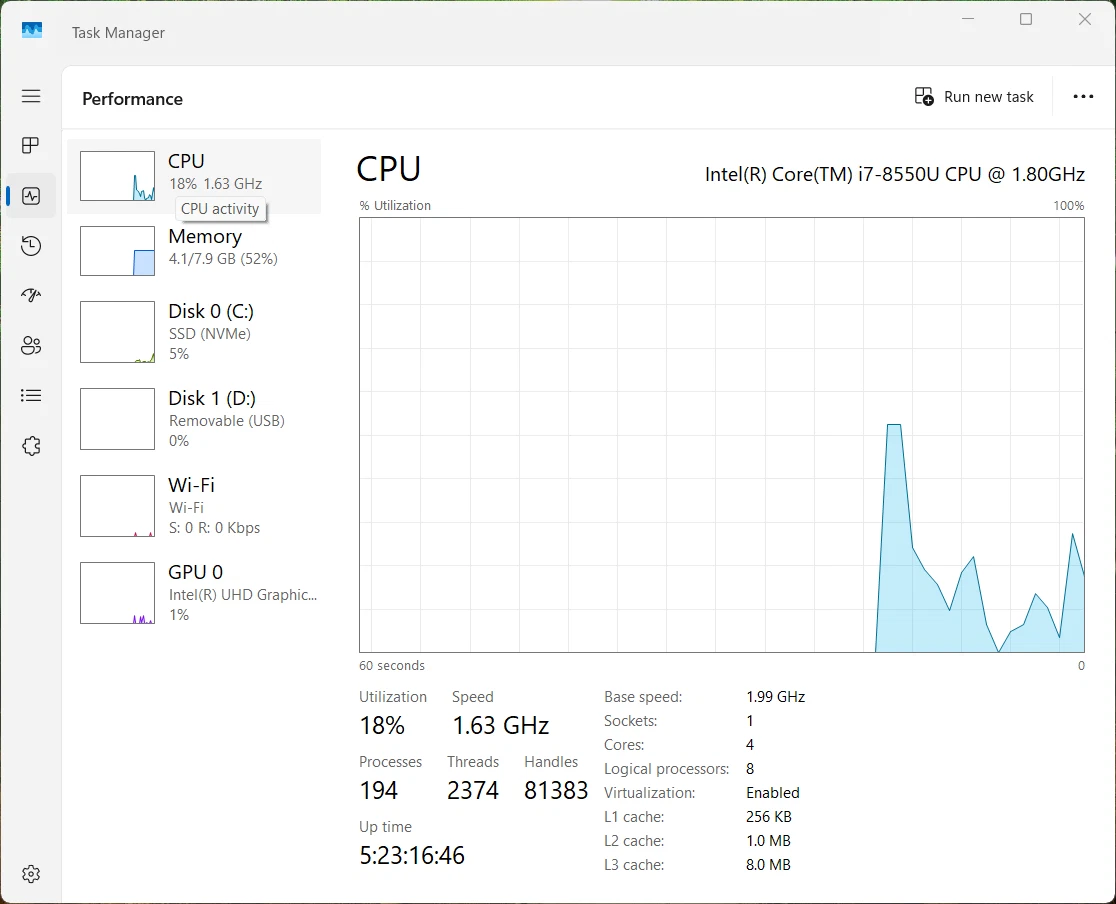This screenshot has width=1116, height=904.
Task: Go to the Processes page icon
Action: coord(31,145)
